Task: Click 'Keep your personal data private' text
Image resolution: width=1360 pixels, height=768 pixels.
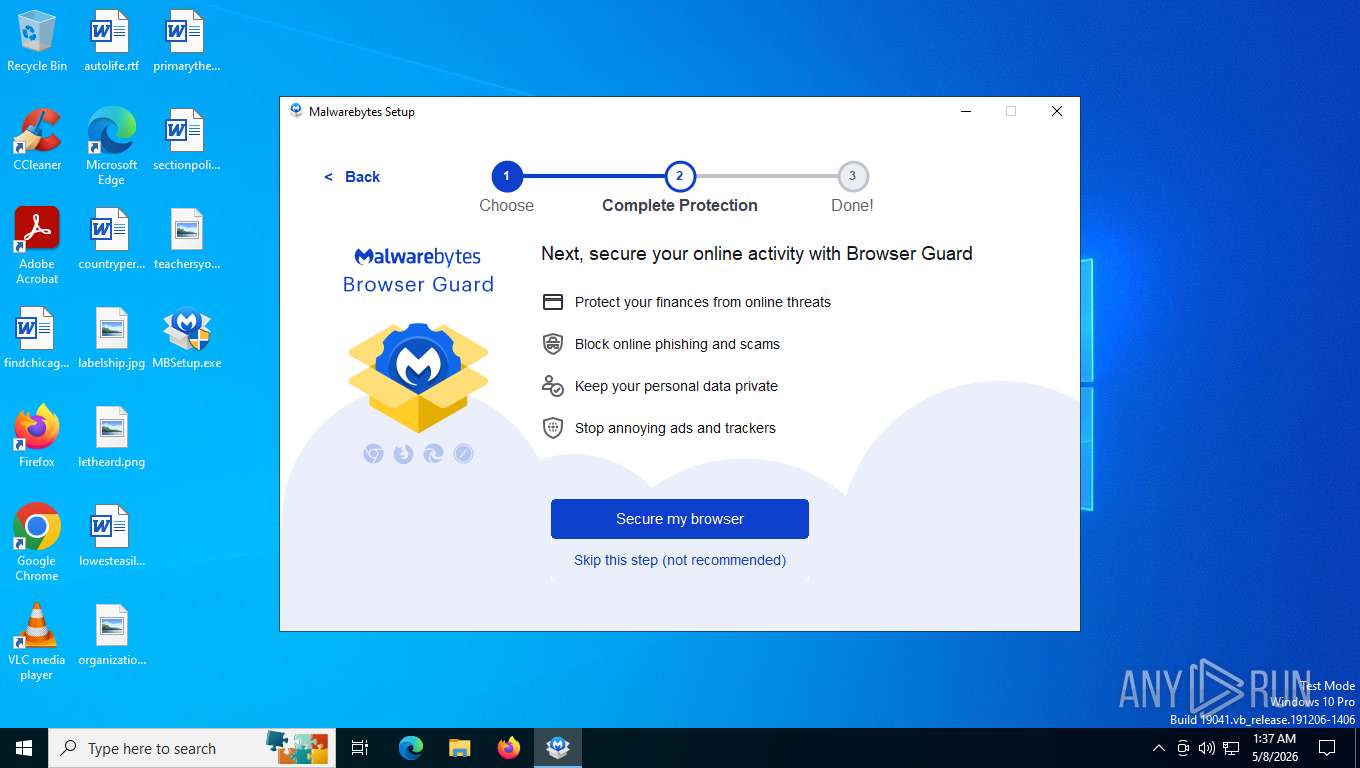Action: (x=676, y=386)
